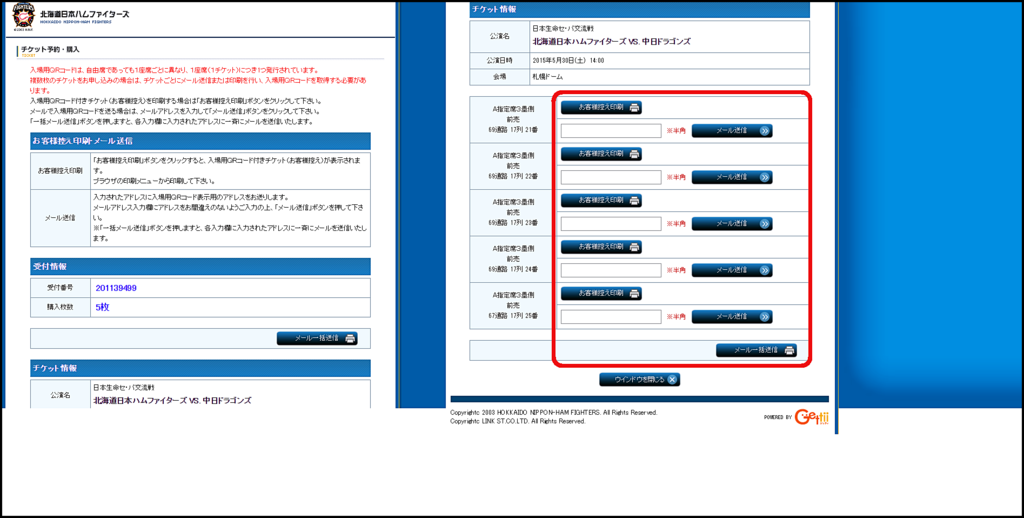
Task: Click メール一括送信 button under 受付情報 in left page
Action: (317, 338)
